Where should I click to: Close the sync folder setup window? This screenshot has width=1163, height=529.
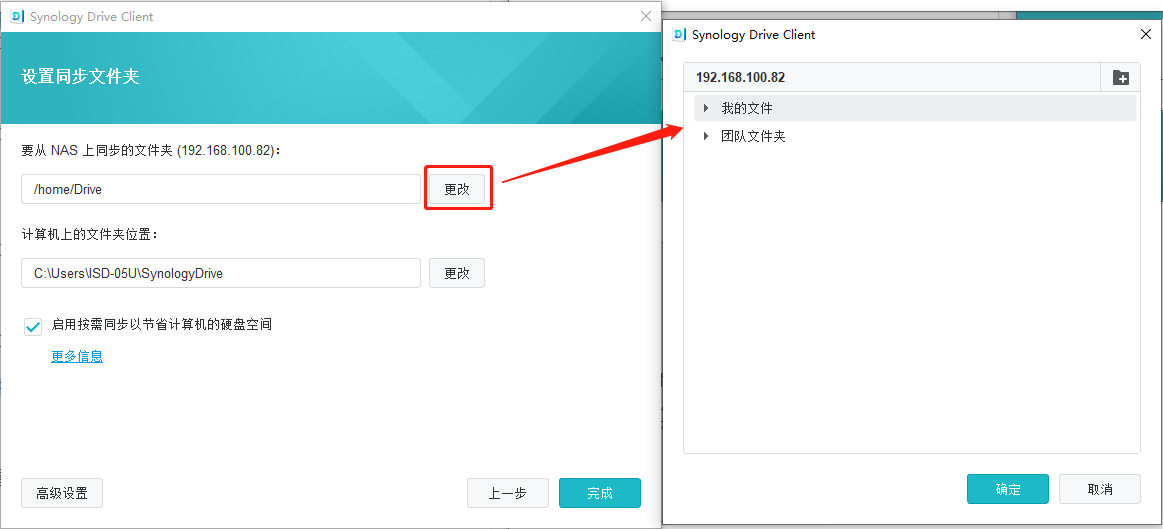coord(646,16)
